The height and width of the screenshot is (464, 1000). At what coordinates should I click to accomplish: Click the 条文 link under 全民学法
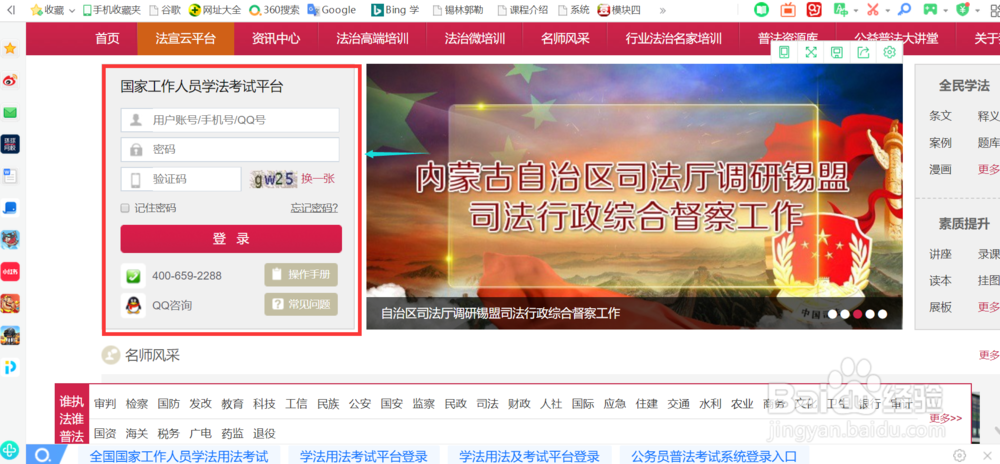coord(940,116)
